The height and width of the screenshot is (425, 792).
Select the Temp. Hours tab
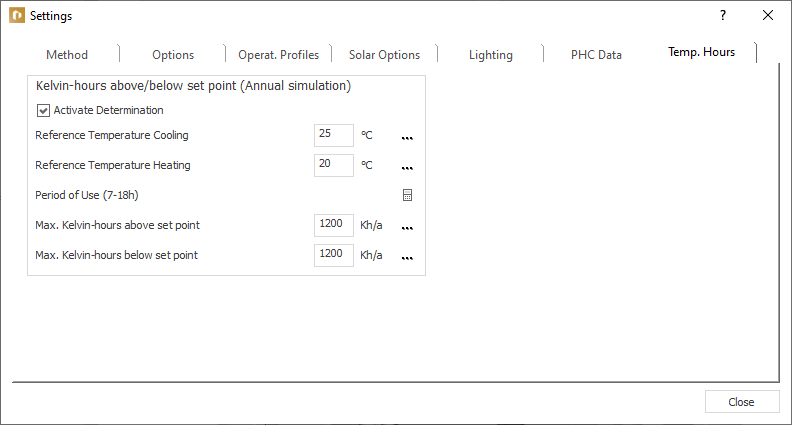pyautogui.click(x=701, y=52)
